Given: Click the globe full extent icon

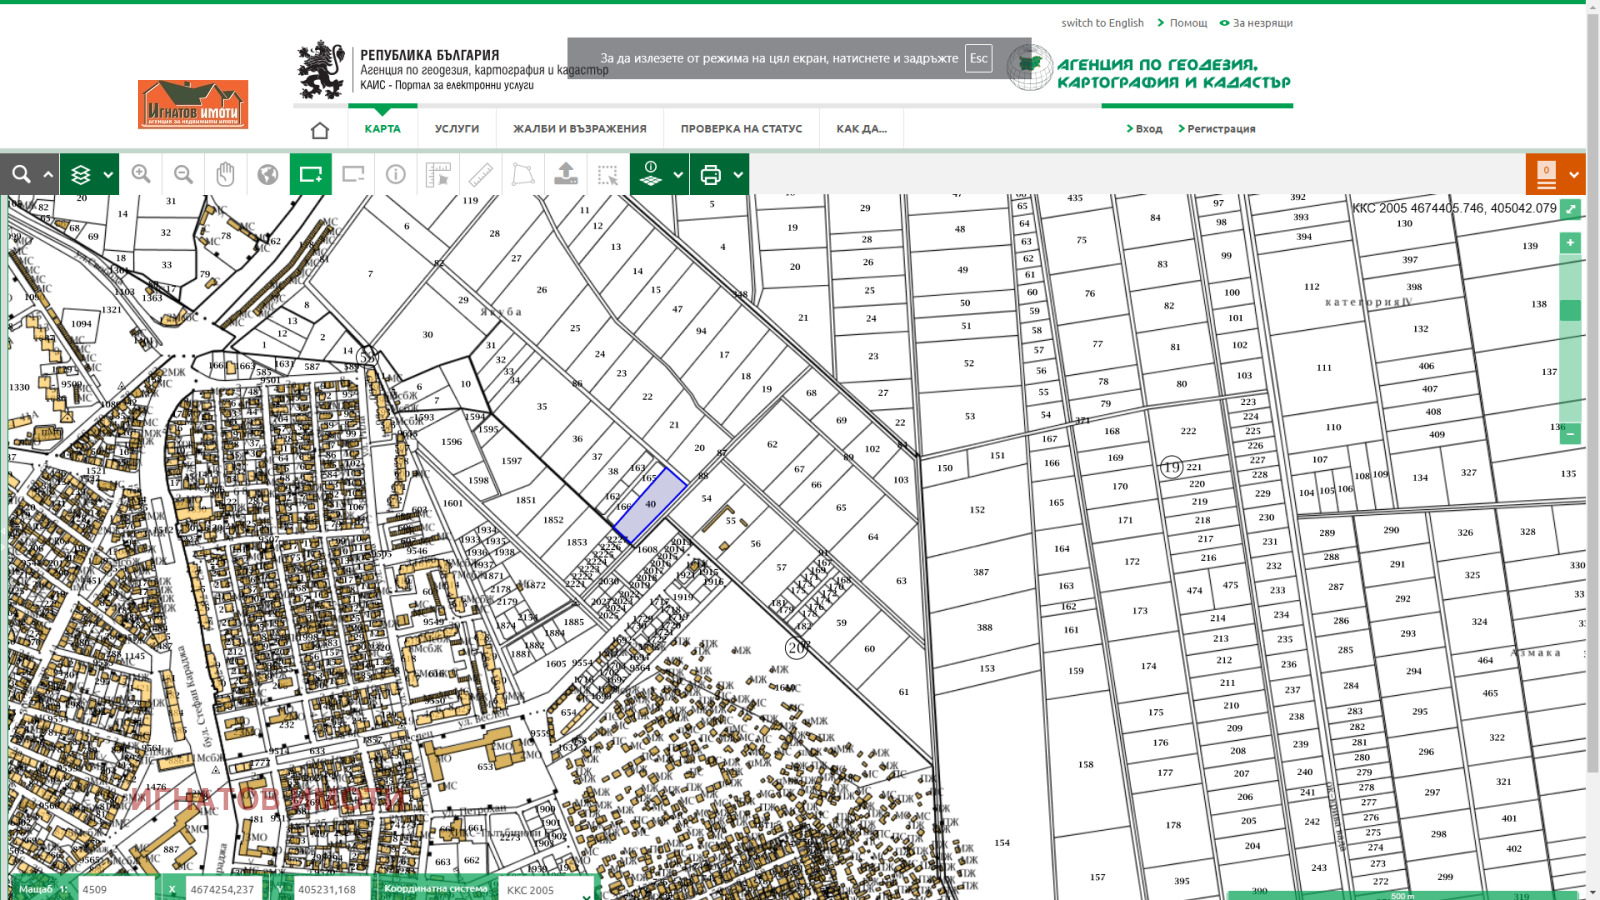Looking at the screenshot, I should pos(267,174).
